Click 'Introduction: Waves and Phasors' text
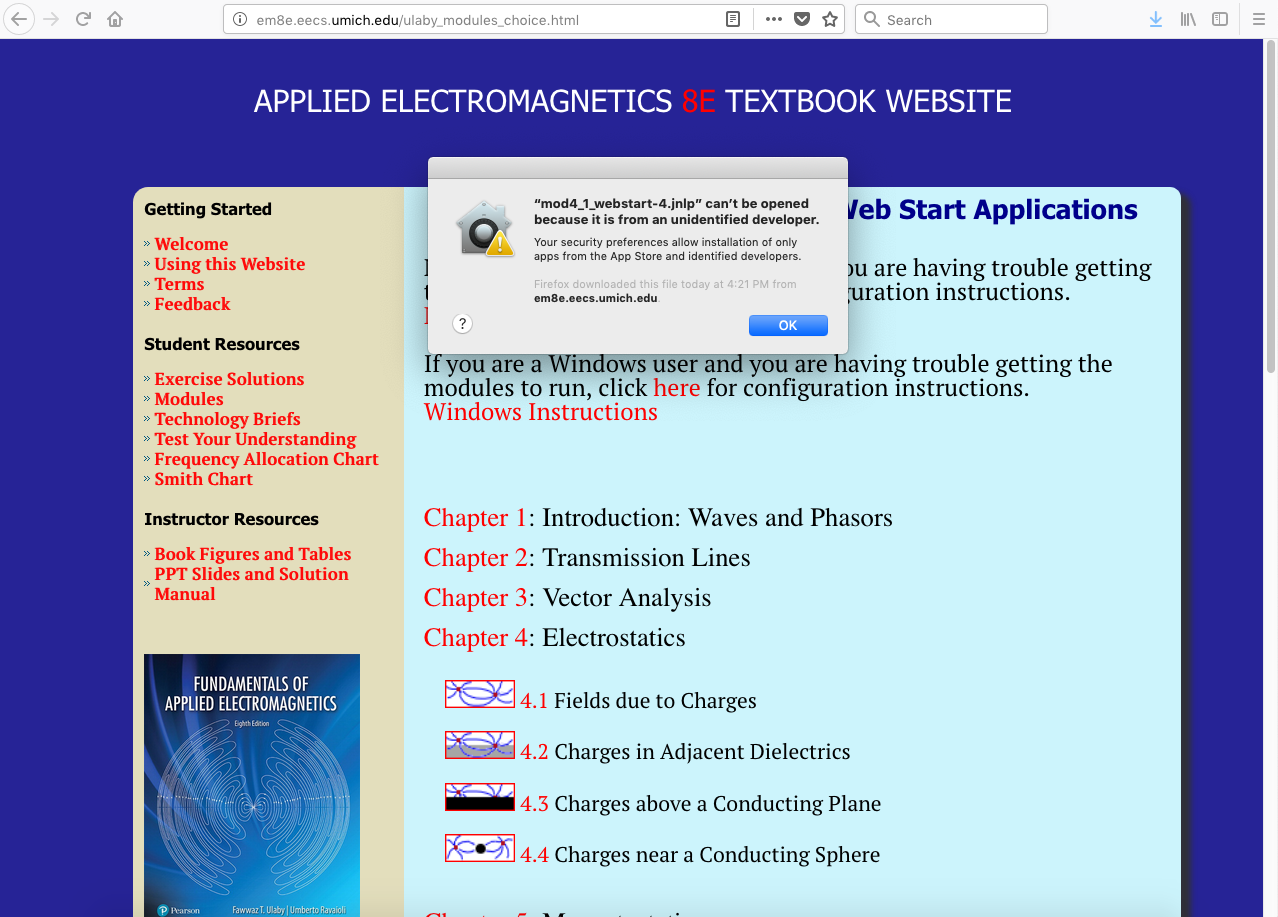The width and height of the screenshot is (1278, 917). coord(717,518)
